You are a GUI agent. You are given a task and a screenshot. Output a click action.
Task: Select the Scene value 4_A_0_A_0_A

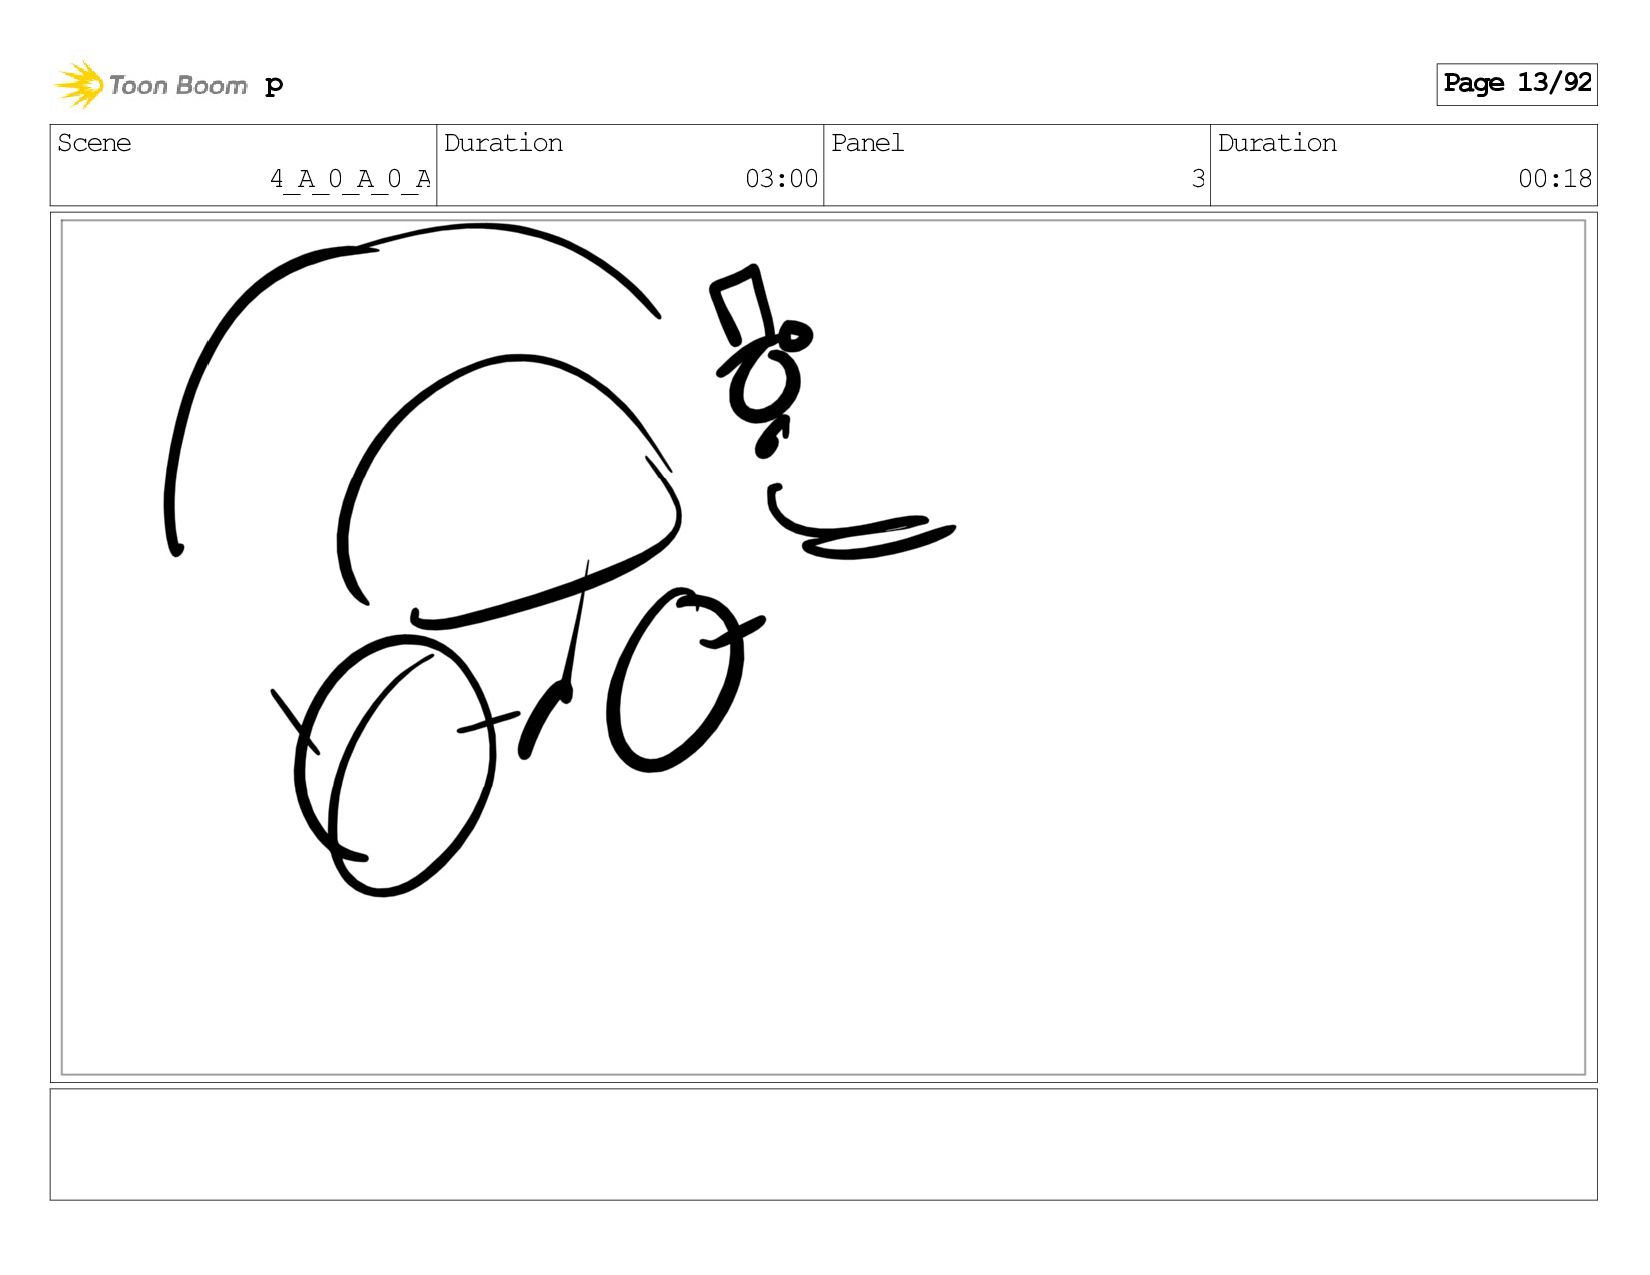click(350, 179)
